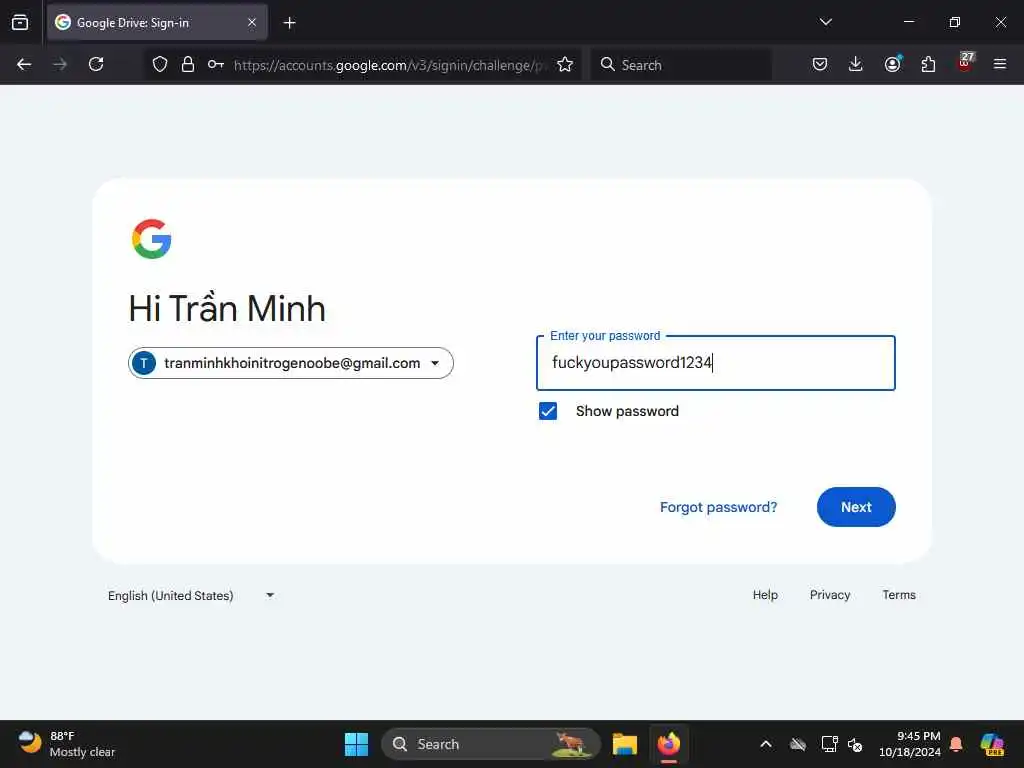1024x768 pixels.
Task: Reload the current page
Action: point(96,64)
